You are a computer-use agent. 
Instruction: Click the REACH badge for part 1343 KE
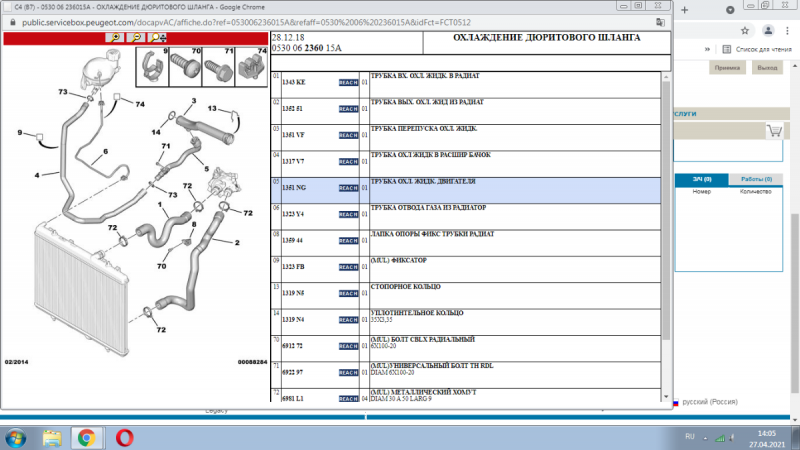tap(348, 82)
